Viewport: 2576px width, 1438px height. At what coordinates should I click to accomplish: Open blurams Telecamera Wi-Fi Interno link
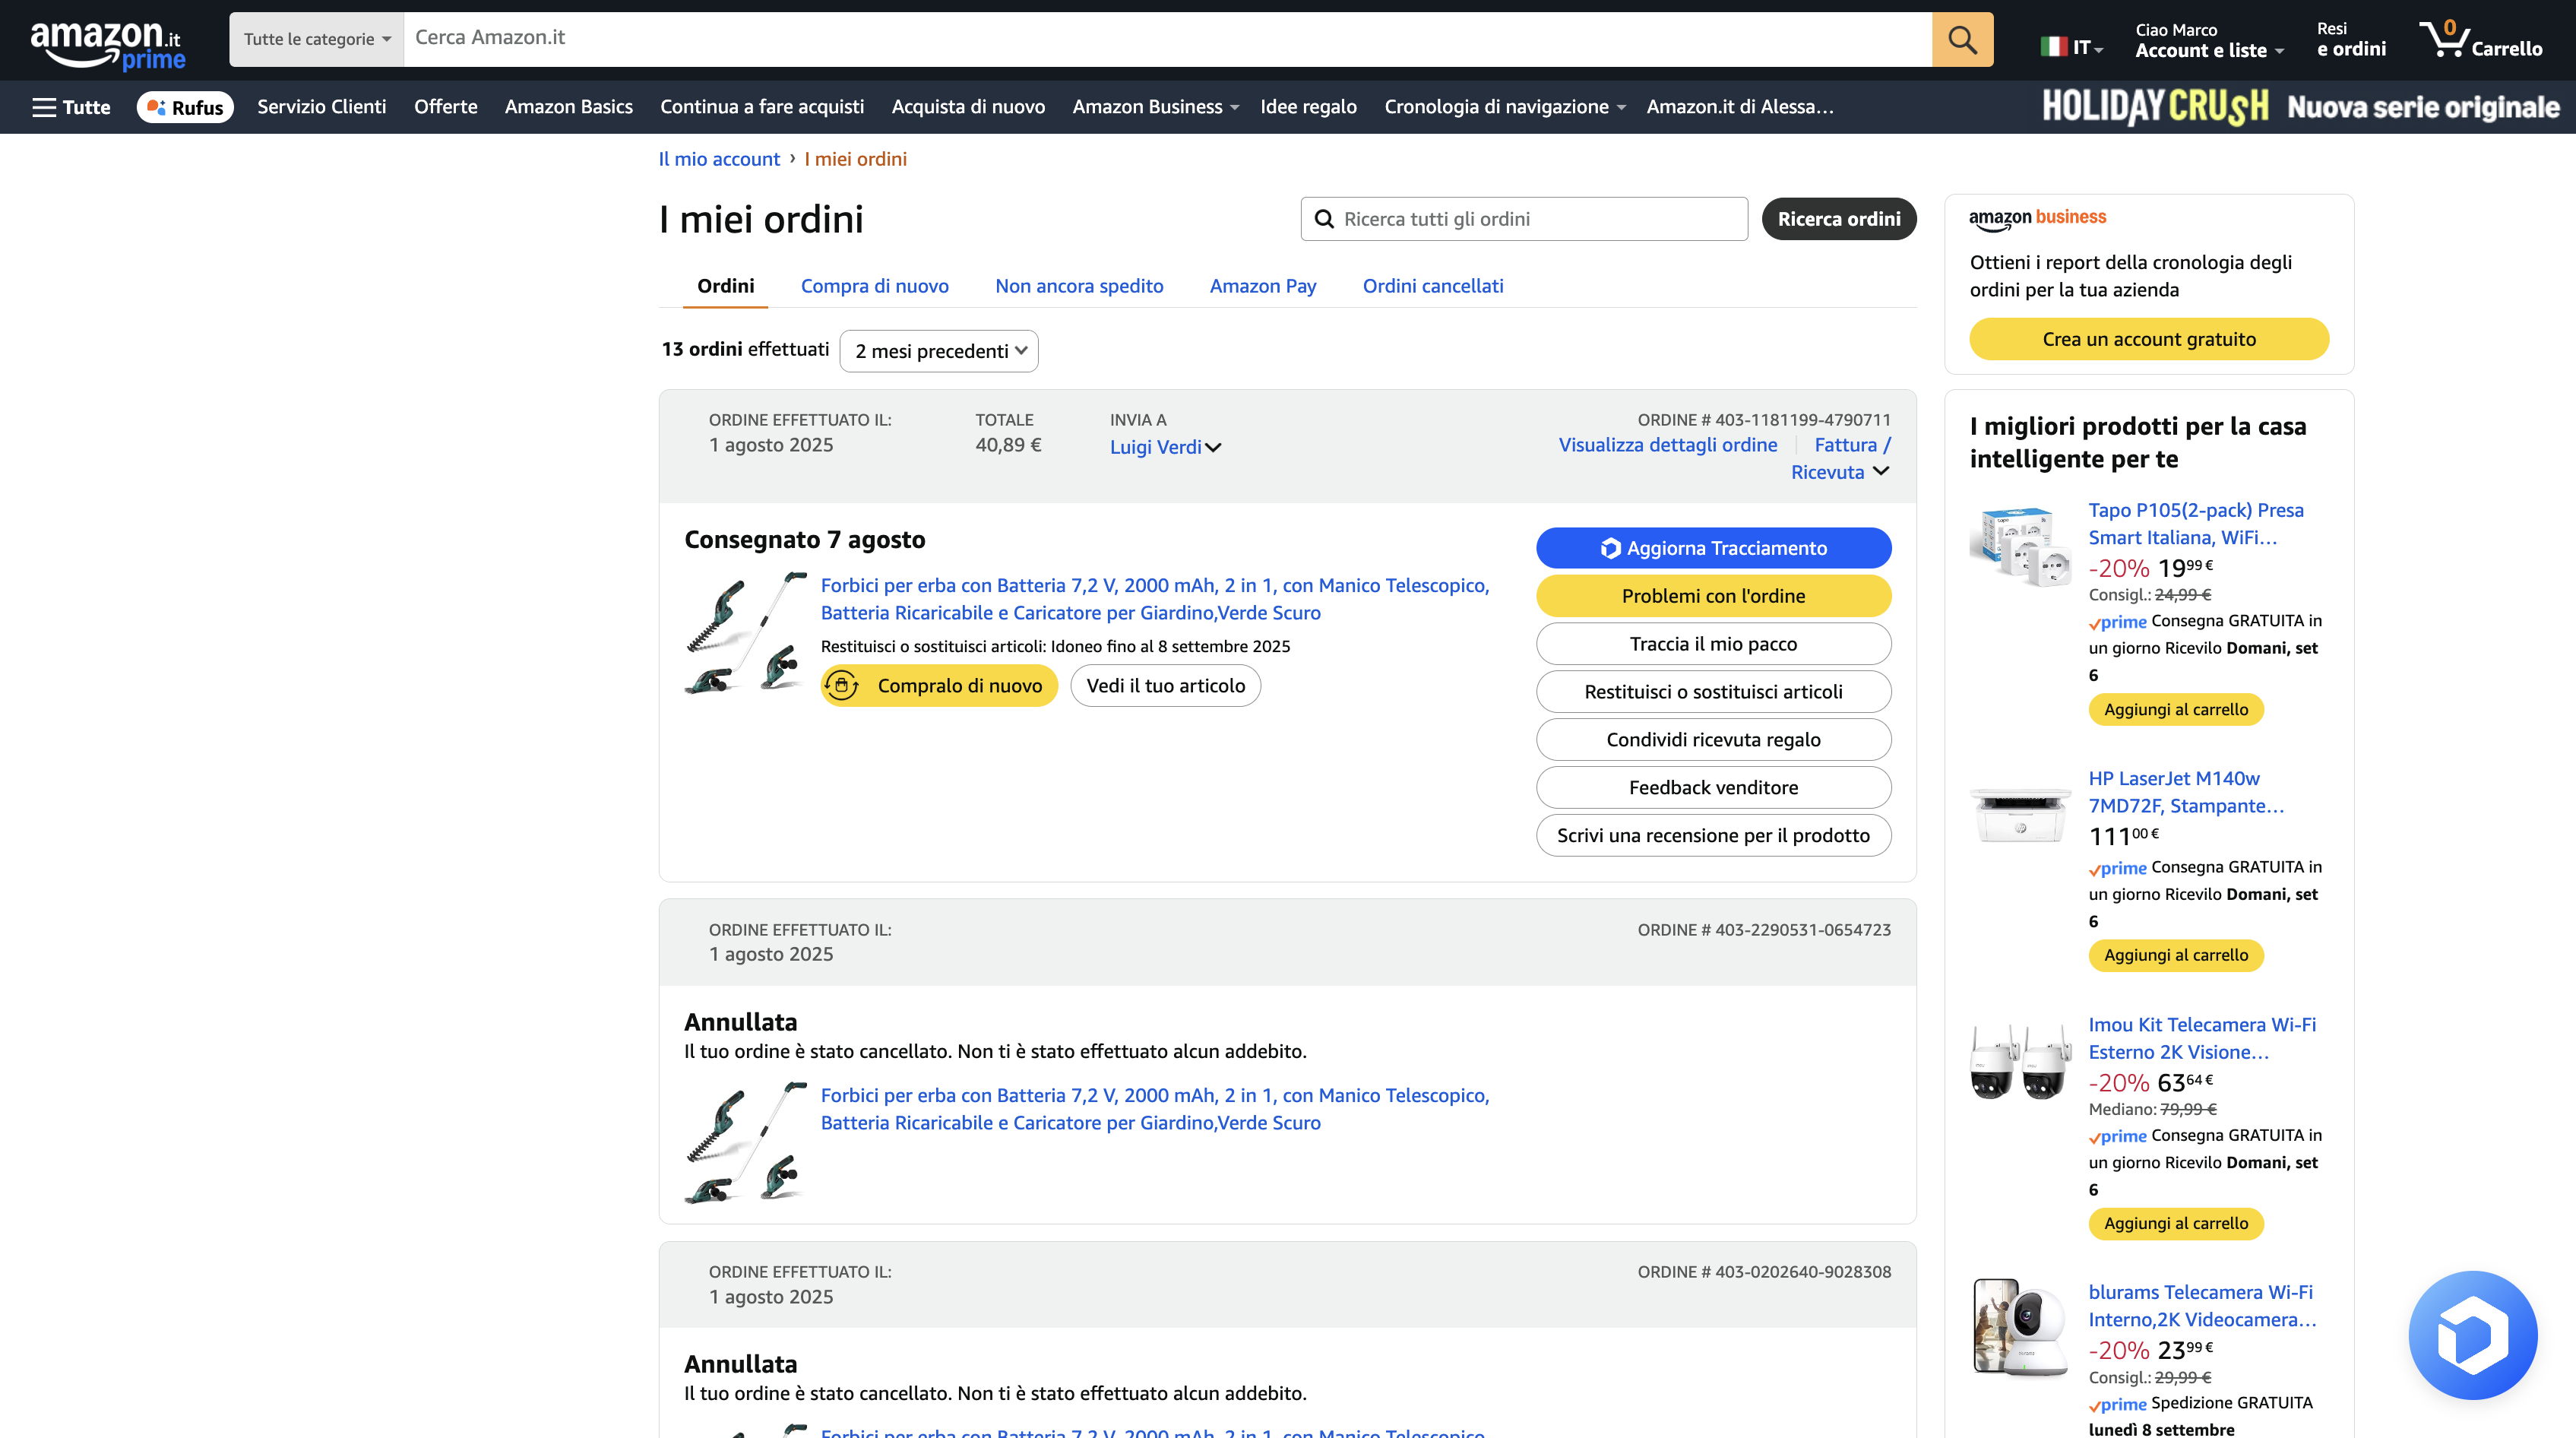point(2202,1306)
